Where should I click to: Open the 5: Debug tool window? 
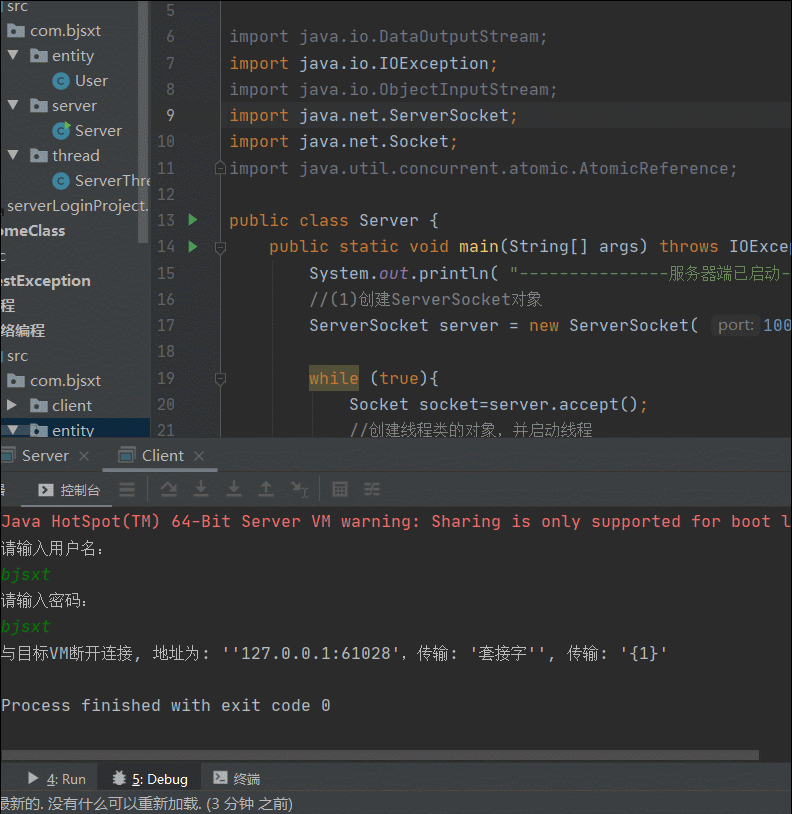149,779
